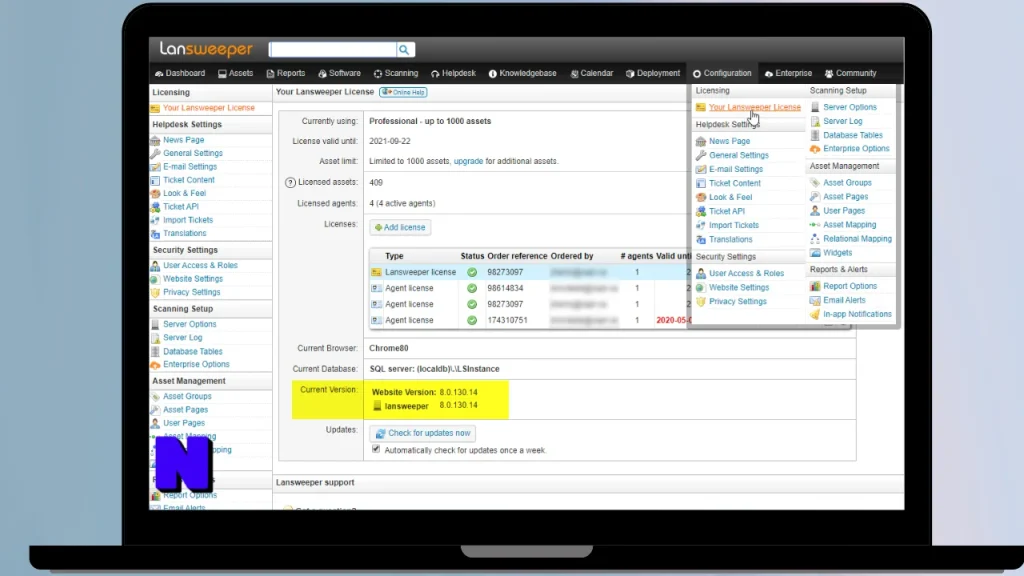Open Asset Groups in left sidebar
Screen dimensions: 1024x576
pyautogui.click(x=187, y=396)
